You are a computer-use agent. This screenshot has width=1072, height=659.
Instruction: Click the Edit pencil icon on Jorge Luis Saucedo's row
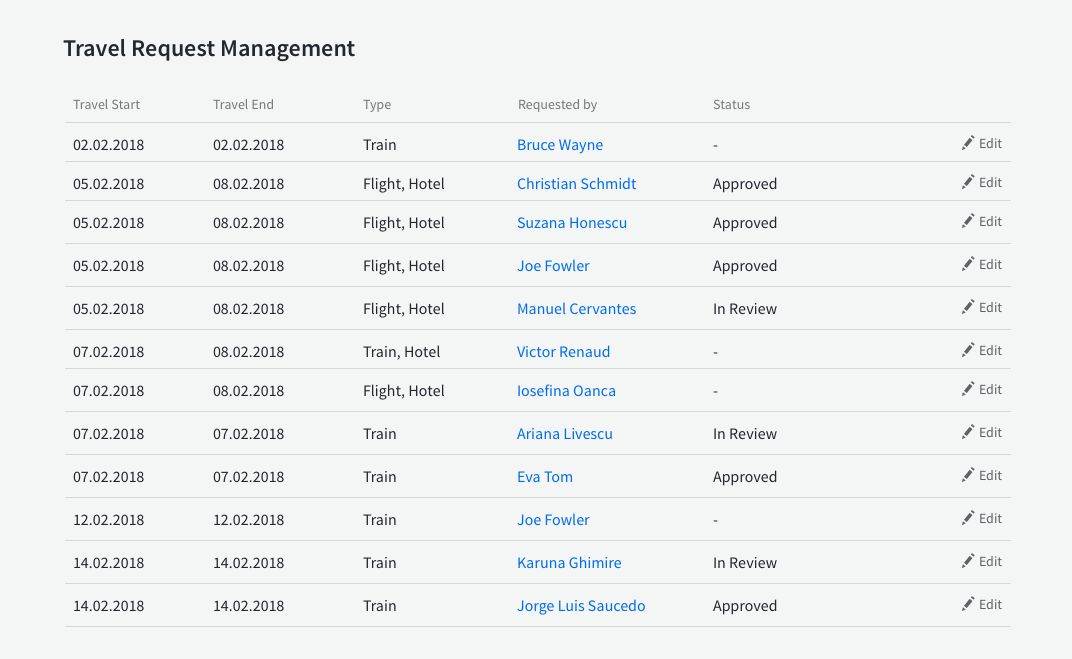(968, 603)
